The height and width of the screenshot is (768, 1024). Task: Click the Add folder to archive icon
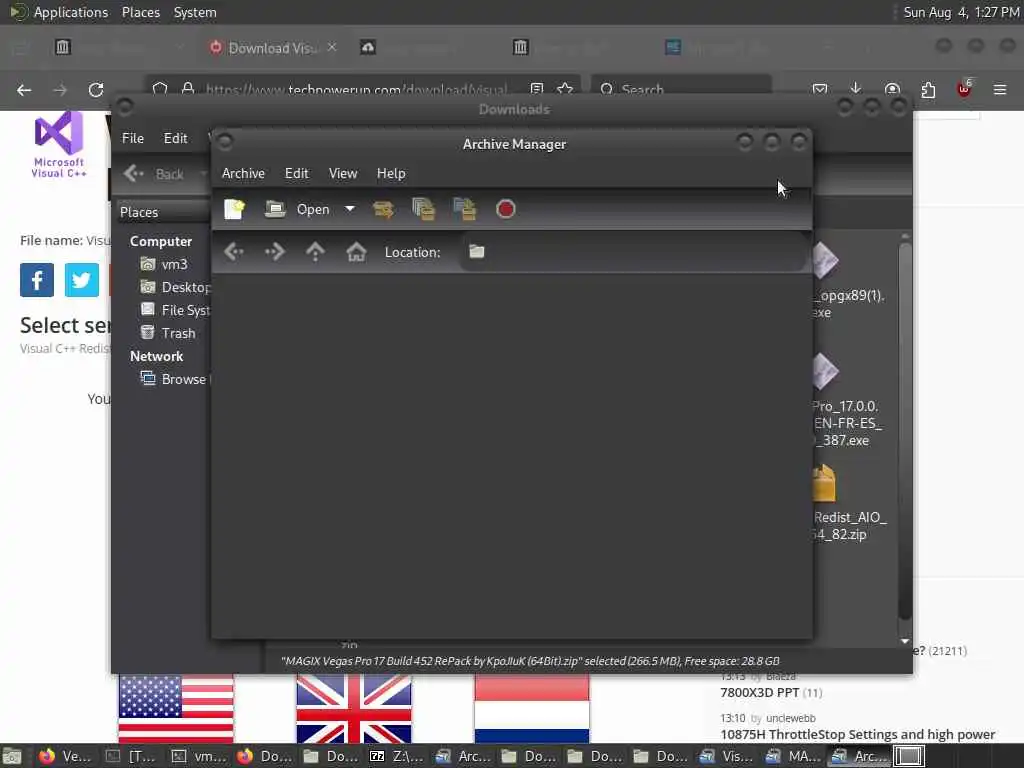(464, 209)
